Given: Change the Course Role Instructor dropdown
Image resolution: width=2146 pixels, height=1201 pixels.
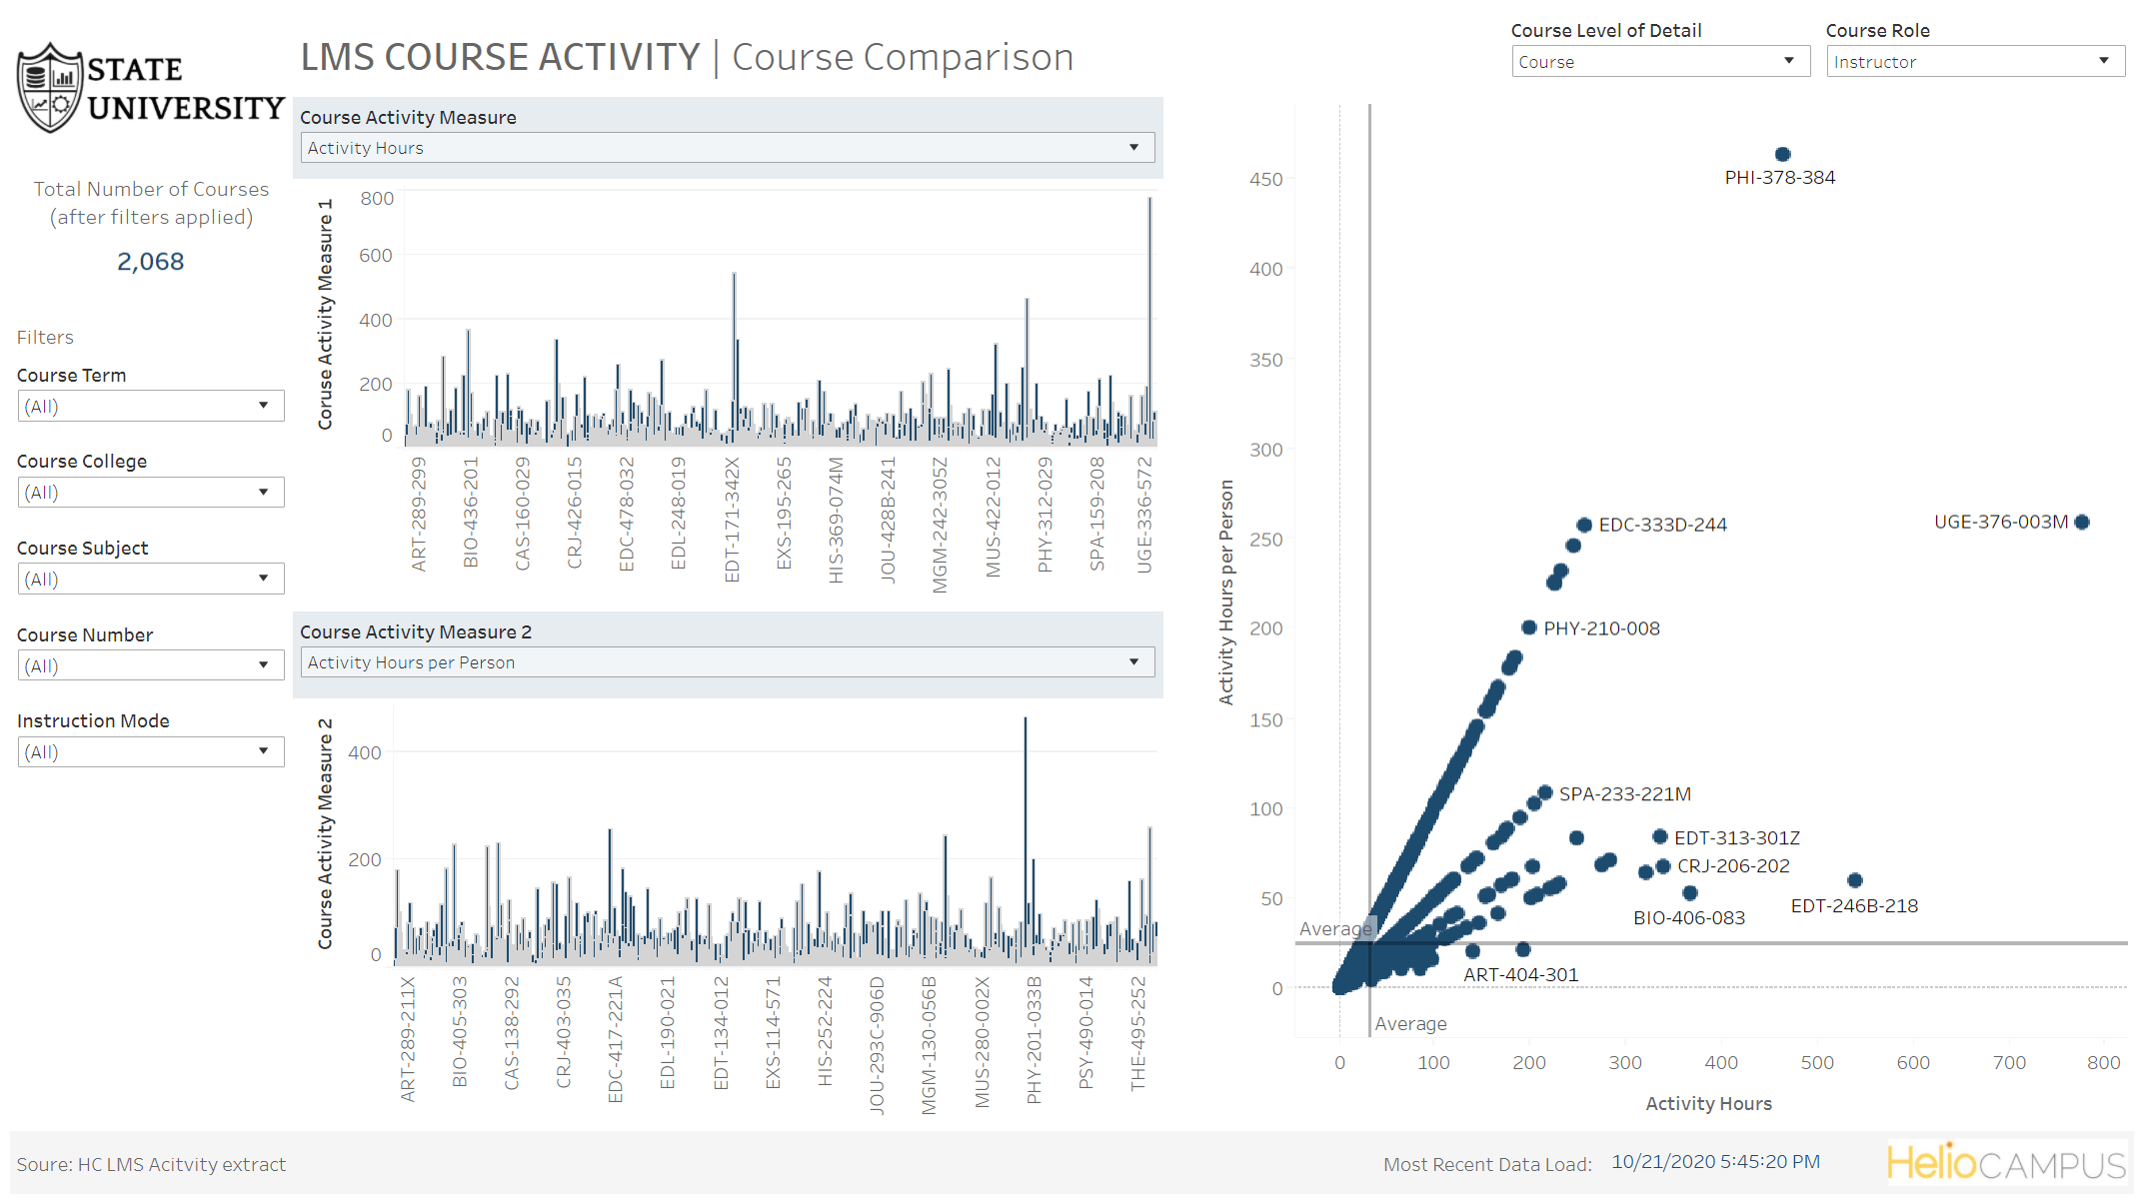Looking at the screenshot, I should (1974, 62).
